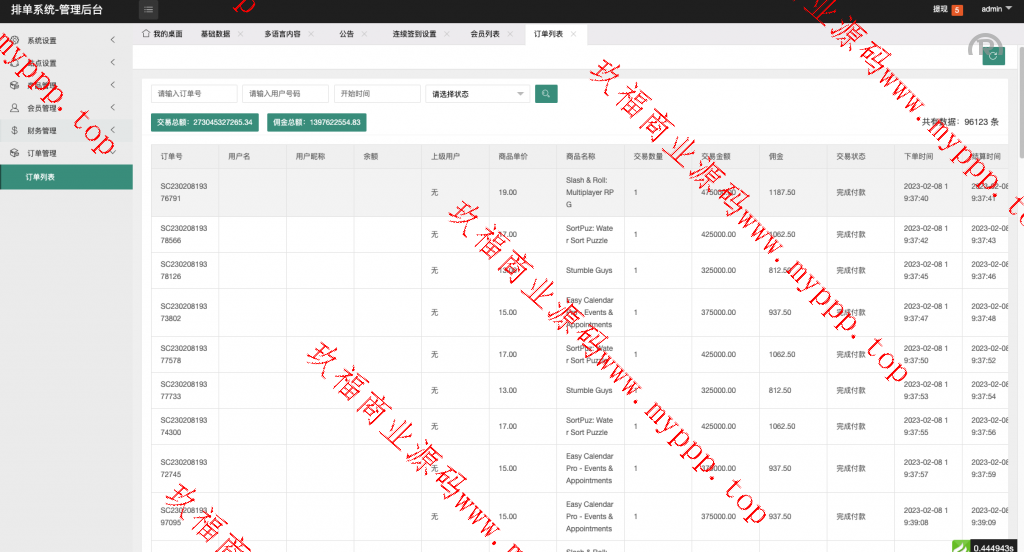Viewport: 1024px width, 552px height.
Task: Switch to the 会员列表 tab
Action: (x=485, y=34)
